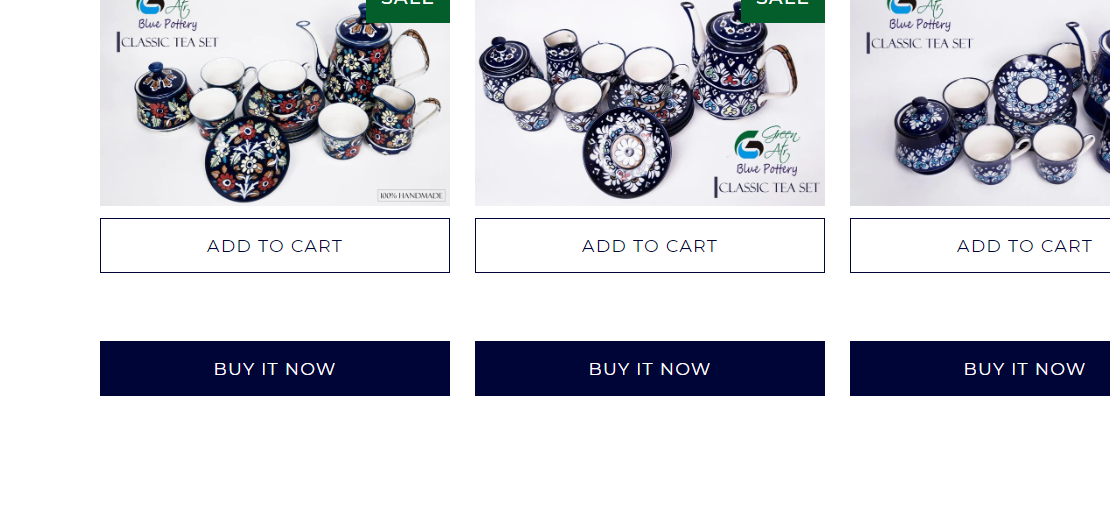
Task: Click floral plate in first product photo
Action: click(x=248, y=159)
